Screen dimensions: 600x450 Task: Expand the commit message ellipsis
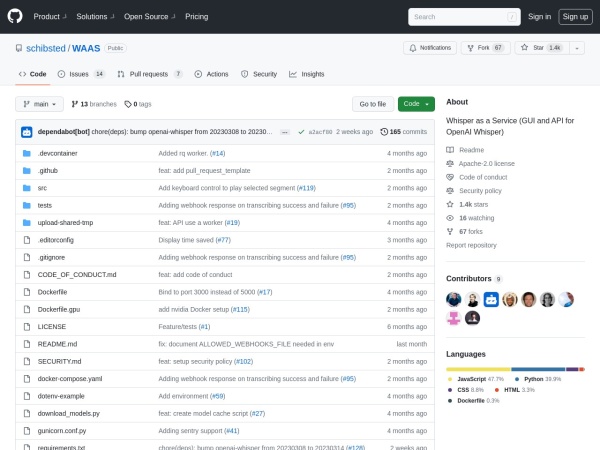point(285,132)
